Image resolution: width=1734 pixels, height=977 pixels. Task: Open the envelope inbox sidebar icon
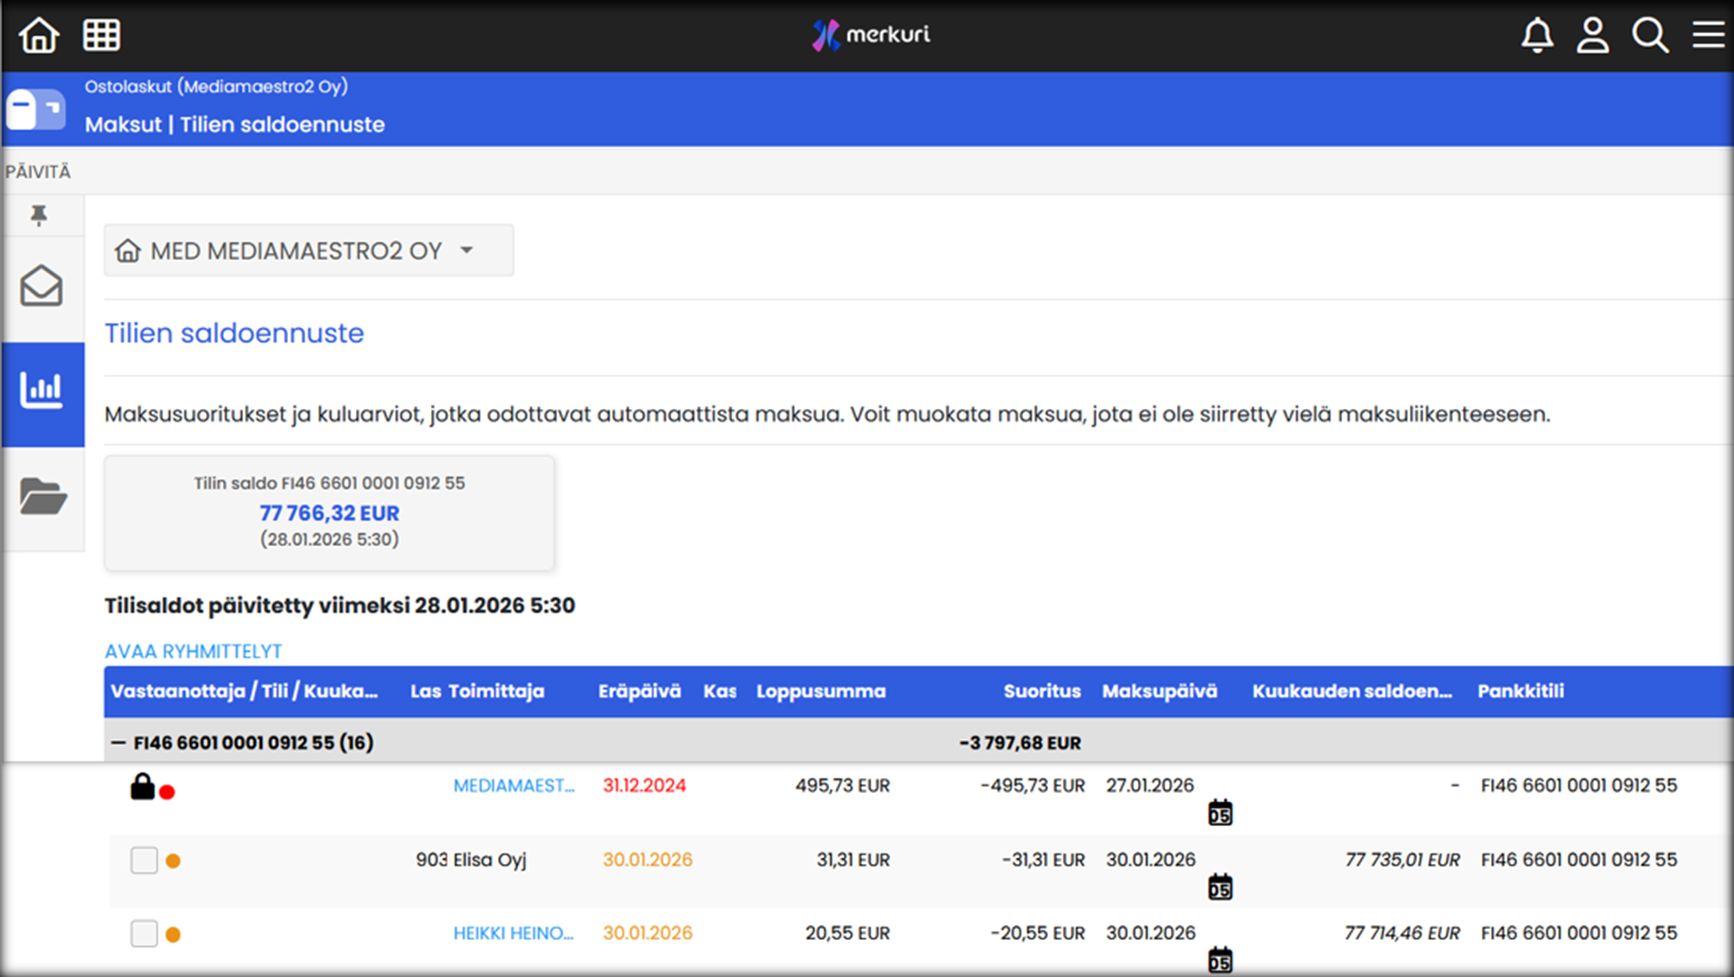[42, 287]
